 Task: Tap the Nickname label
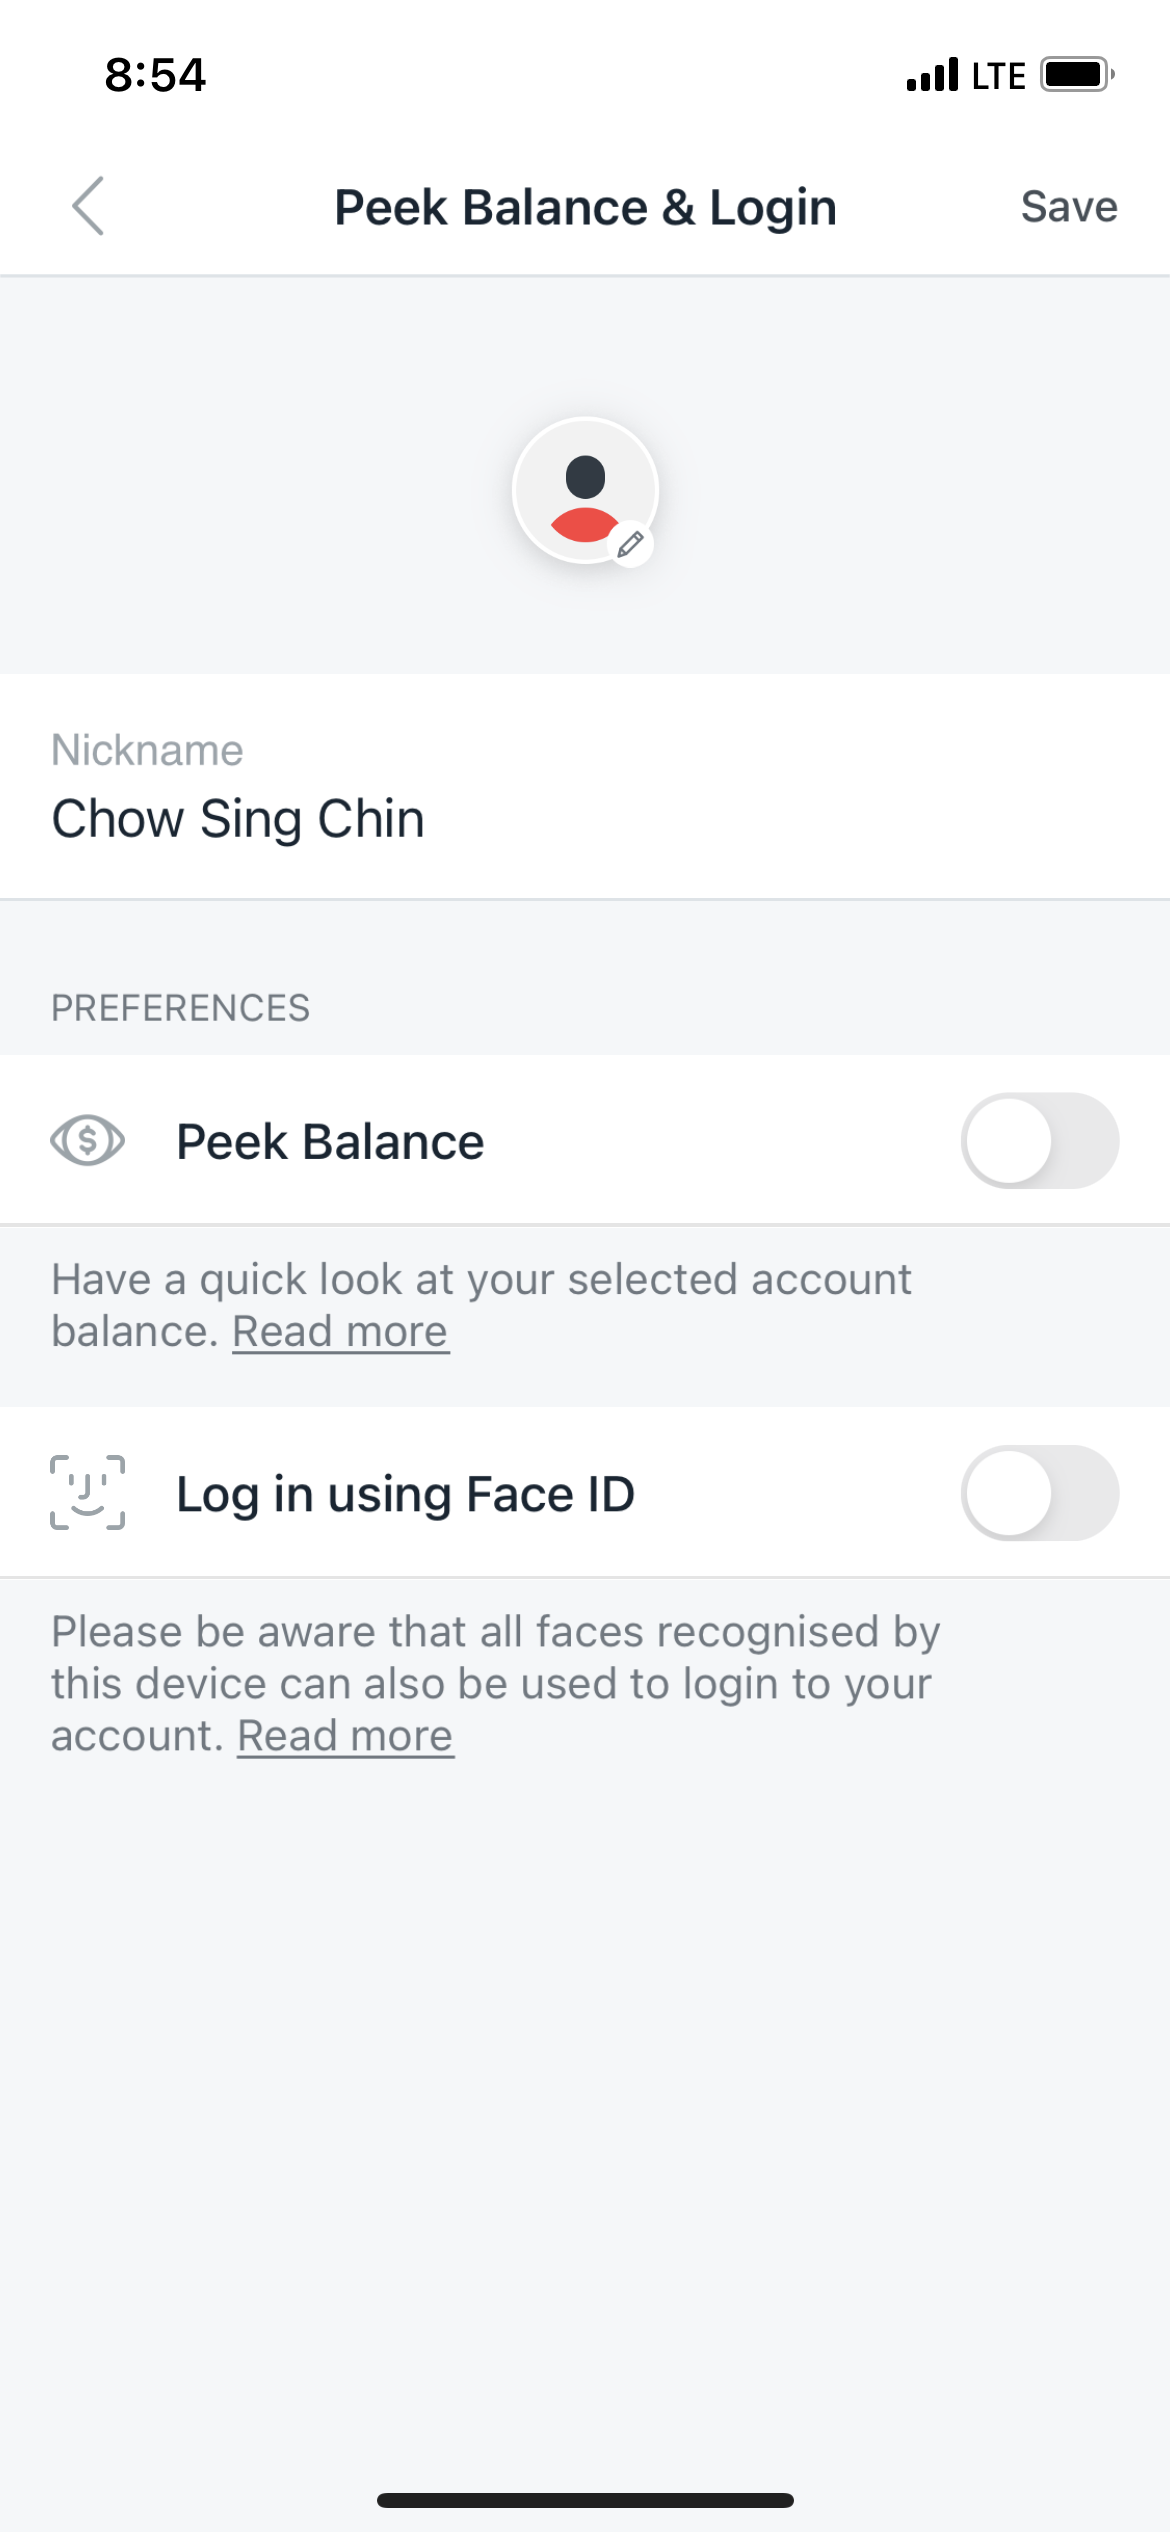147,750
